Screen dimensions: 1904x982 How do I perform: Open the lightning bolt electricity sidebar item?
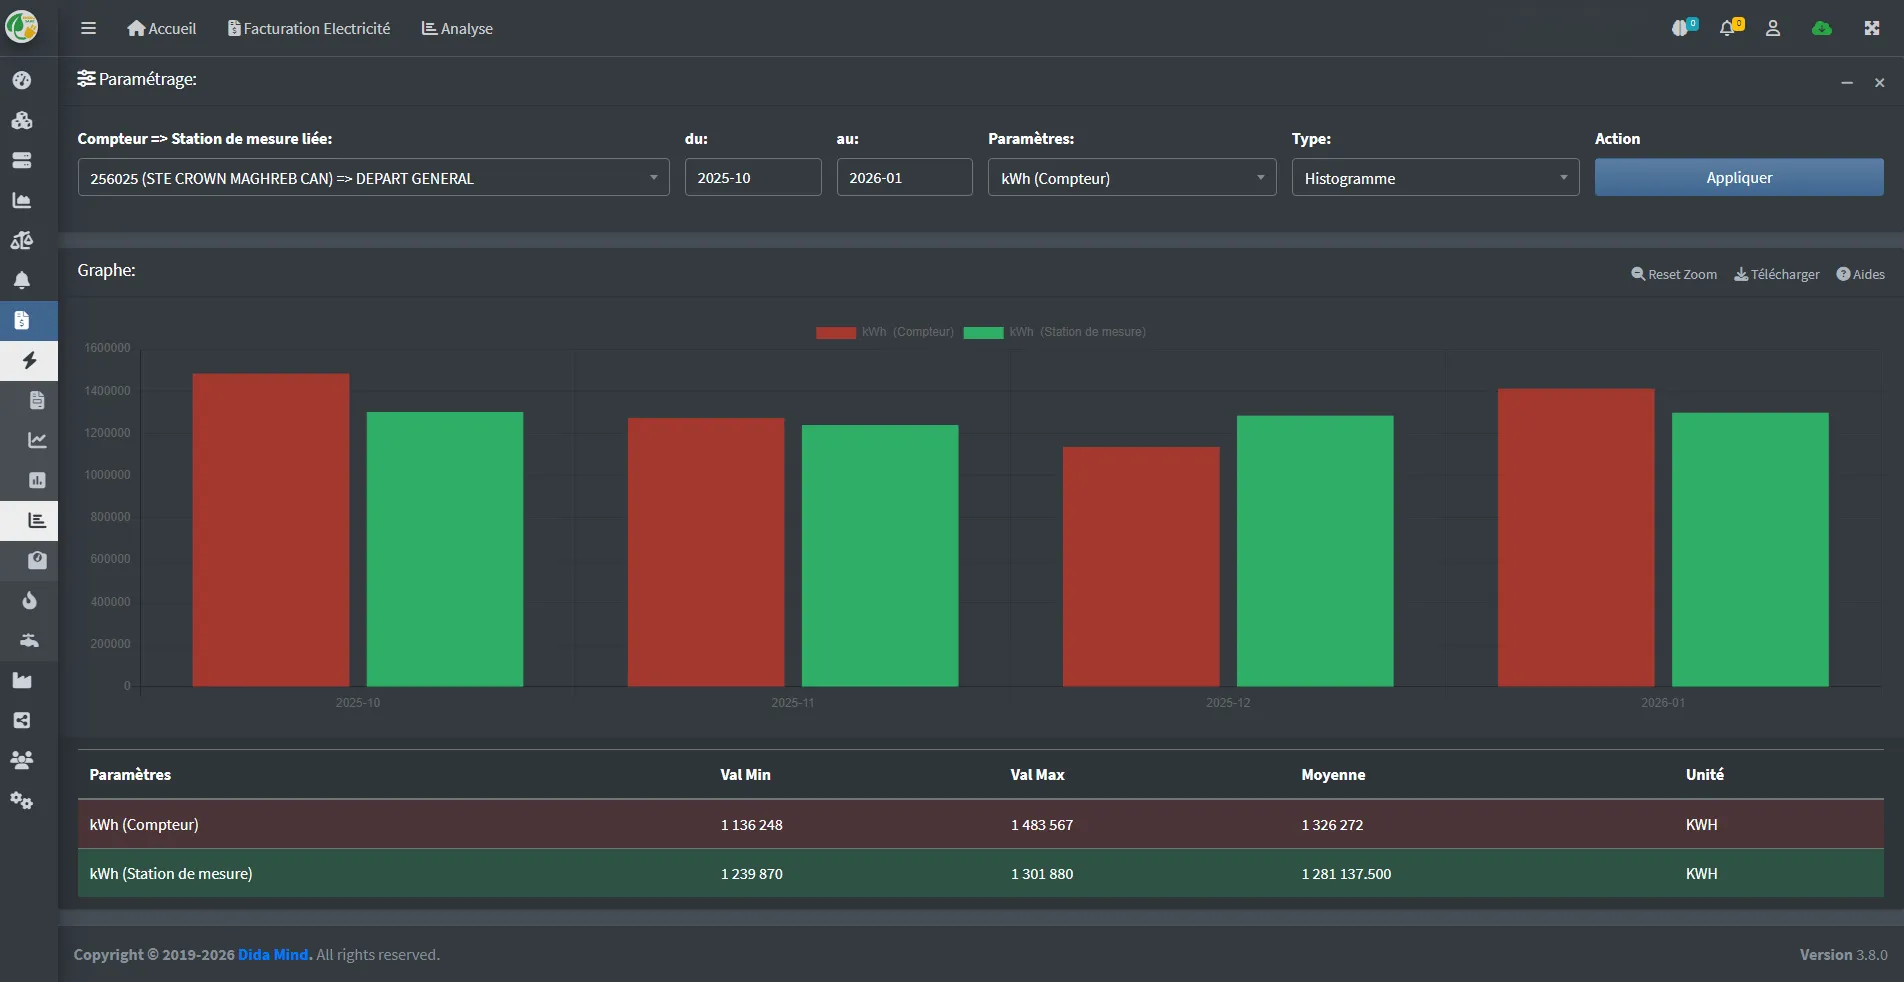29,360
